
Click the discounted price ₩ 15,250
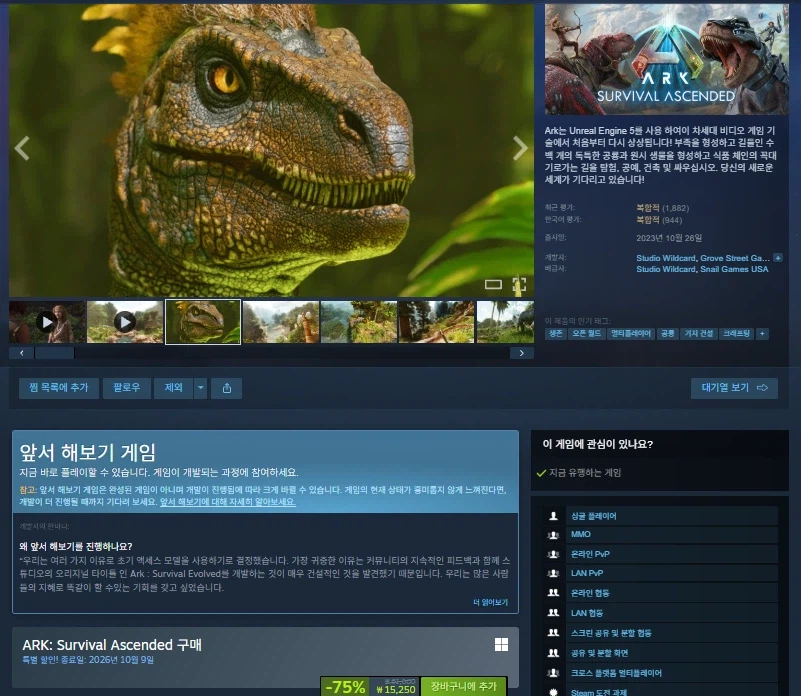point(396,689)
